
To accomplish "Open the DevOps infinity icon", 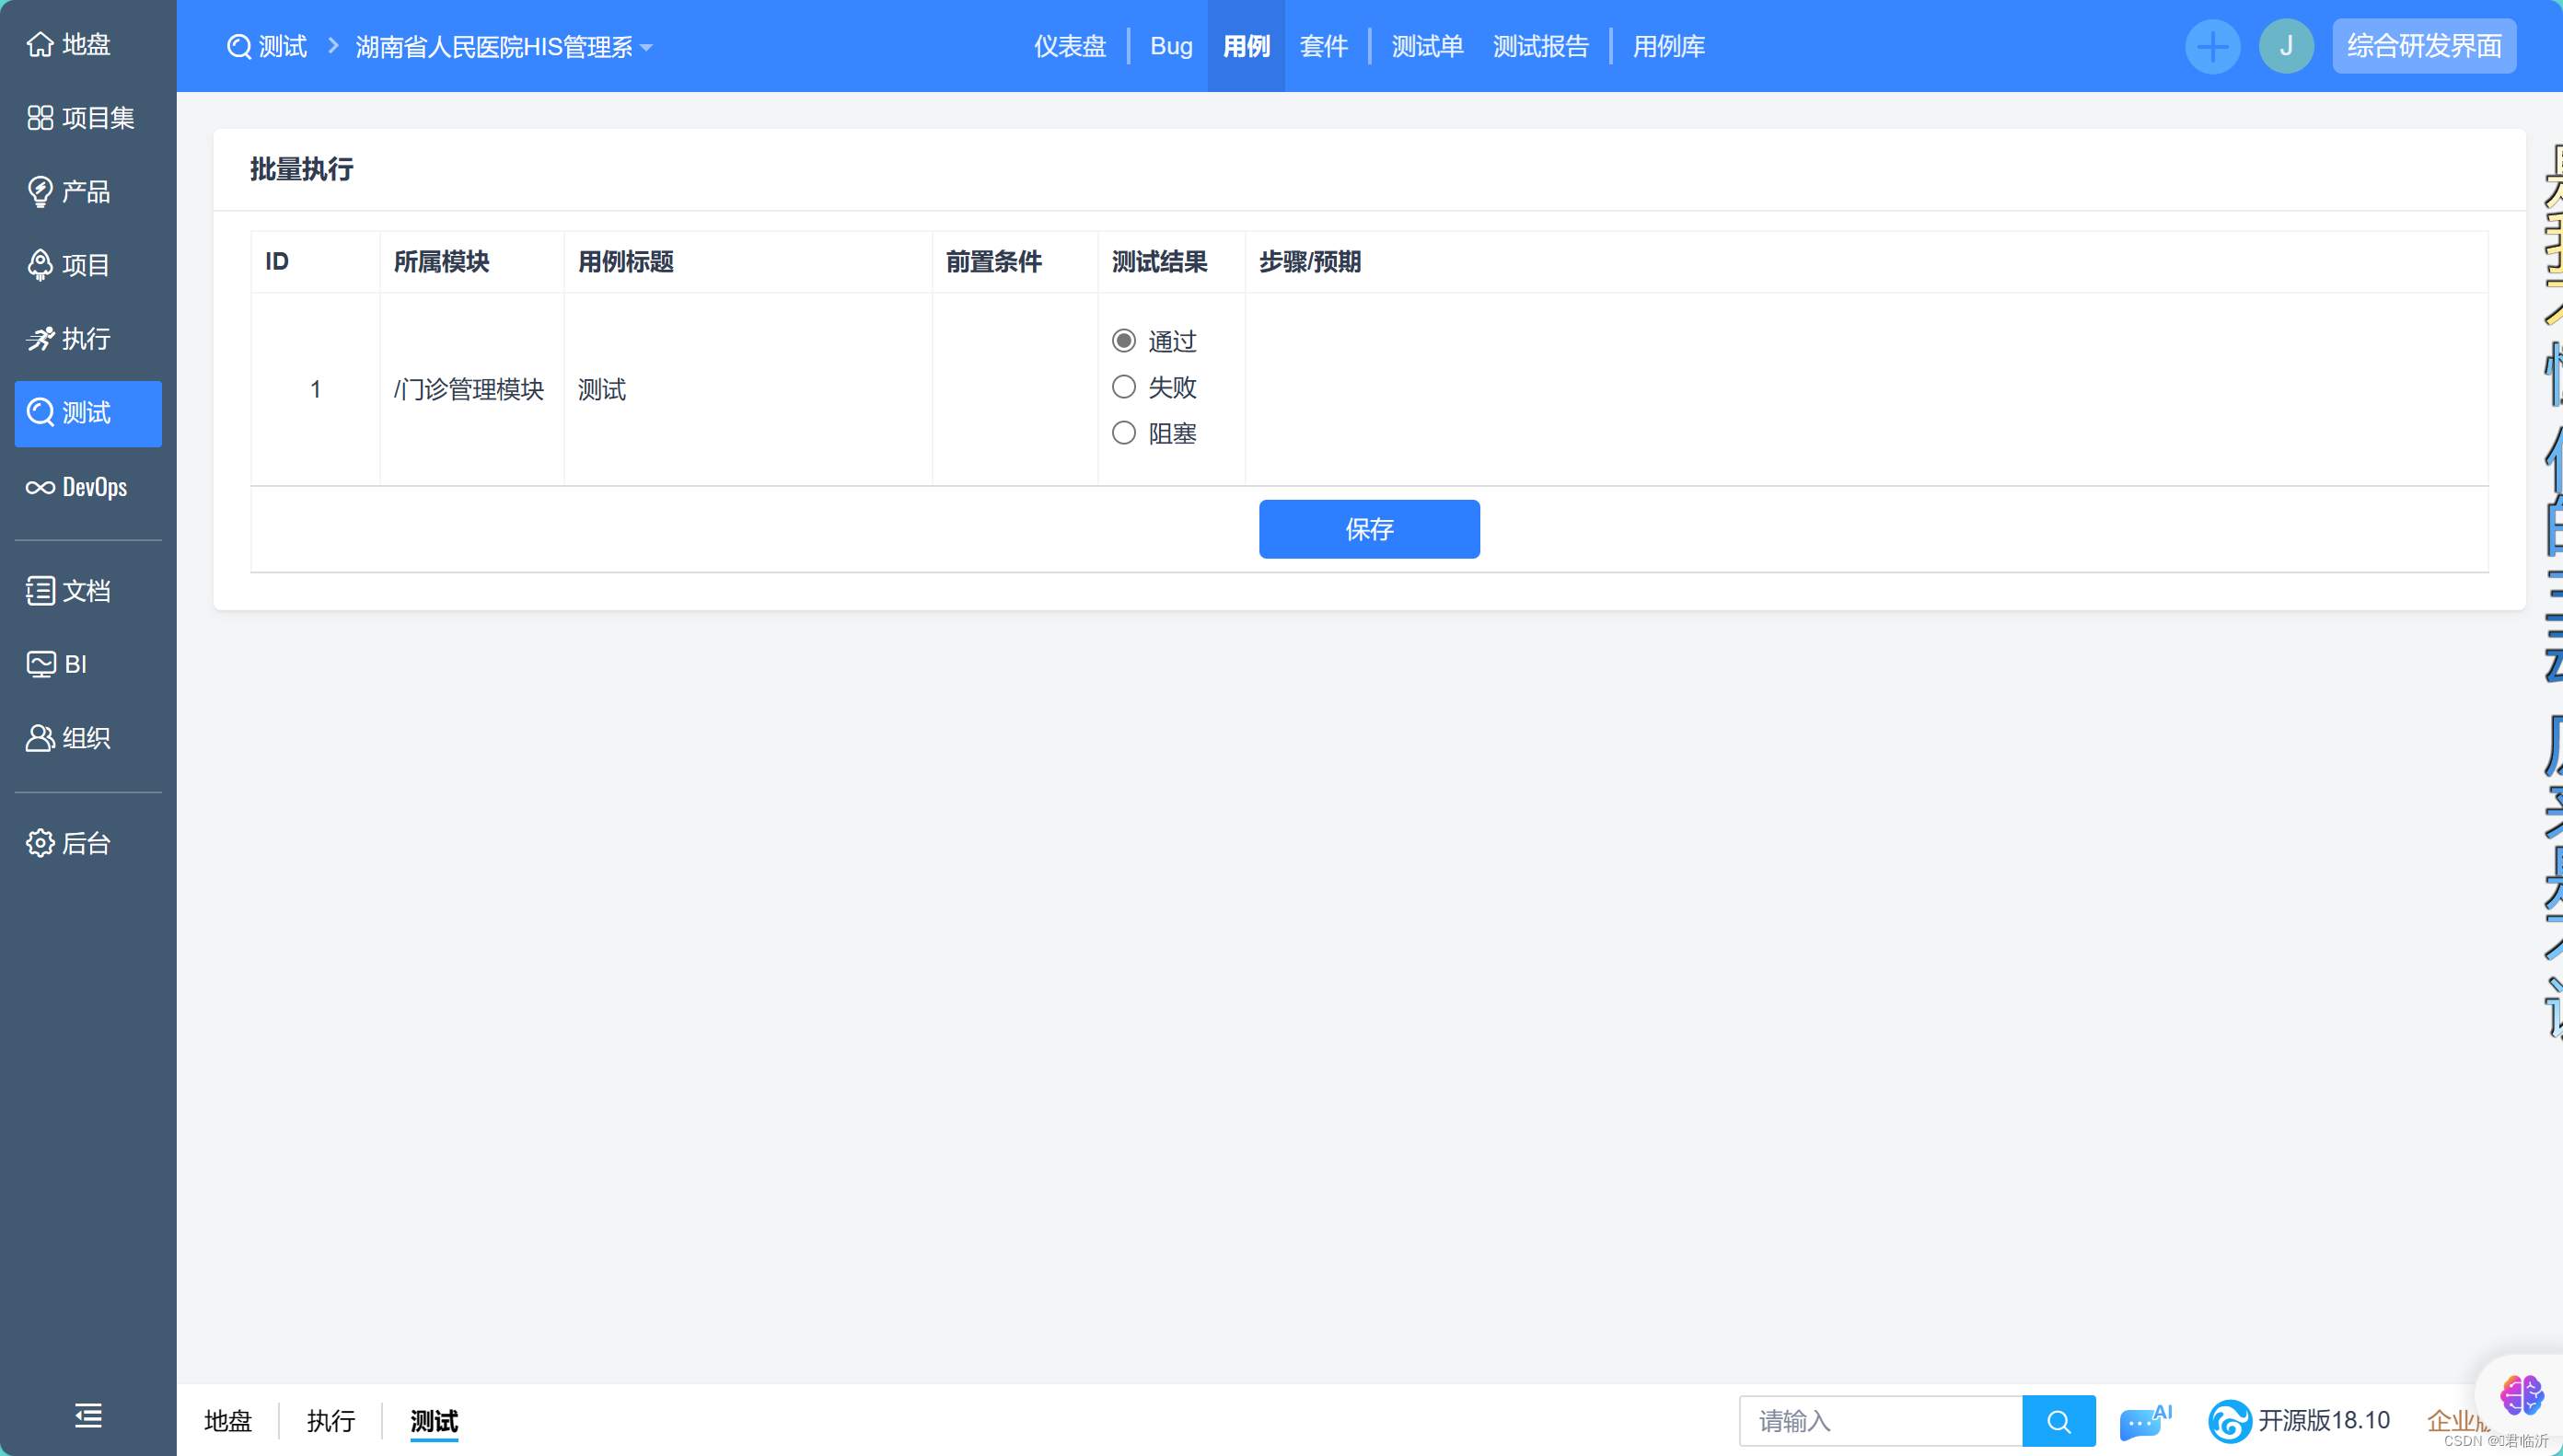I will pos(40,487).
